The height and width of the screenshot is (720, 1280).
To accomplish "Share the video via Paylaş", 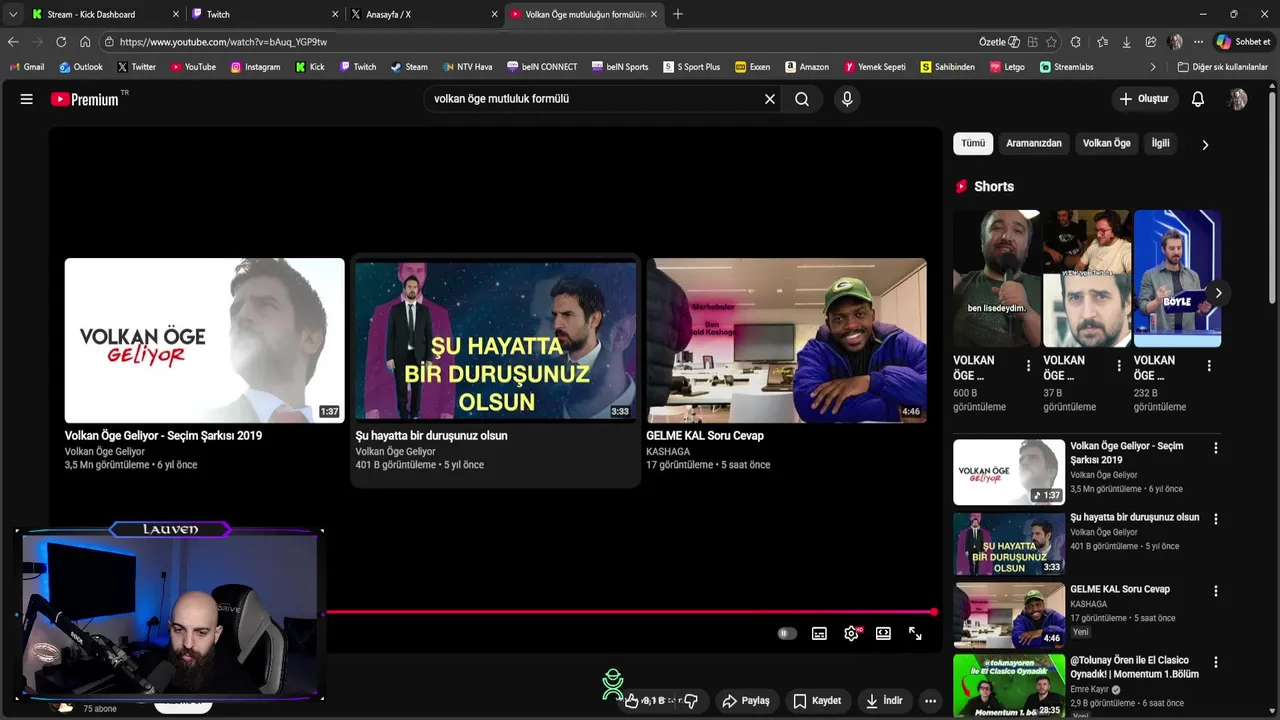I will coord(746,701).
